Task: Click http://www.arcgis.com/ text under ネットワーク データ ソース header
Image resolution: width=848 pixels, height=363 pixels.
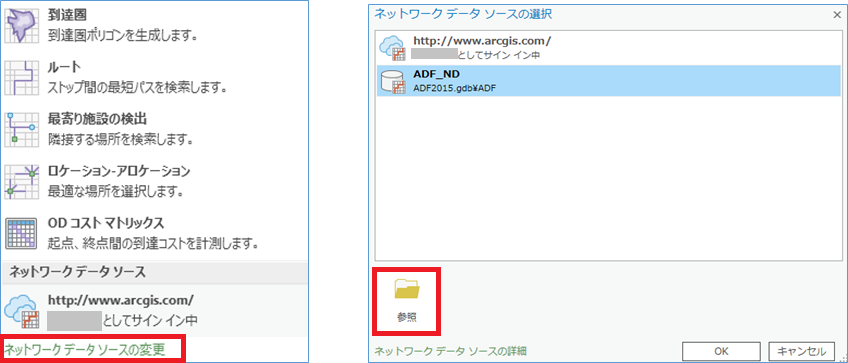Action: [x=121, y=300]
